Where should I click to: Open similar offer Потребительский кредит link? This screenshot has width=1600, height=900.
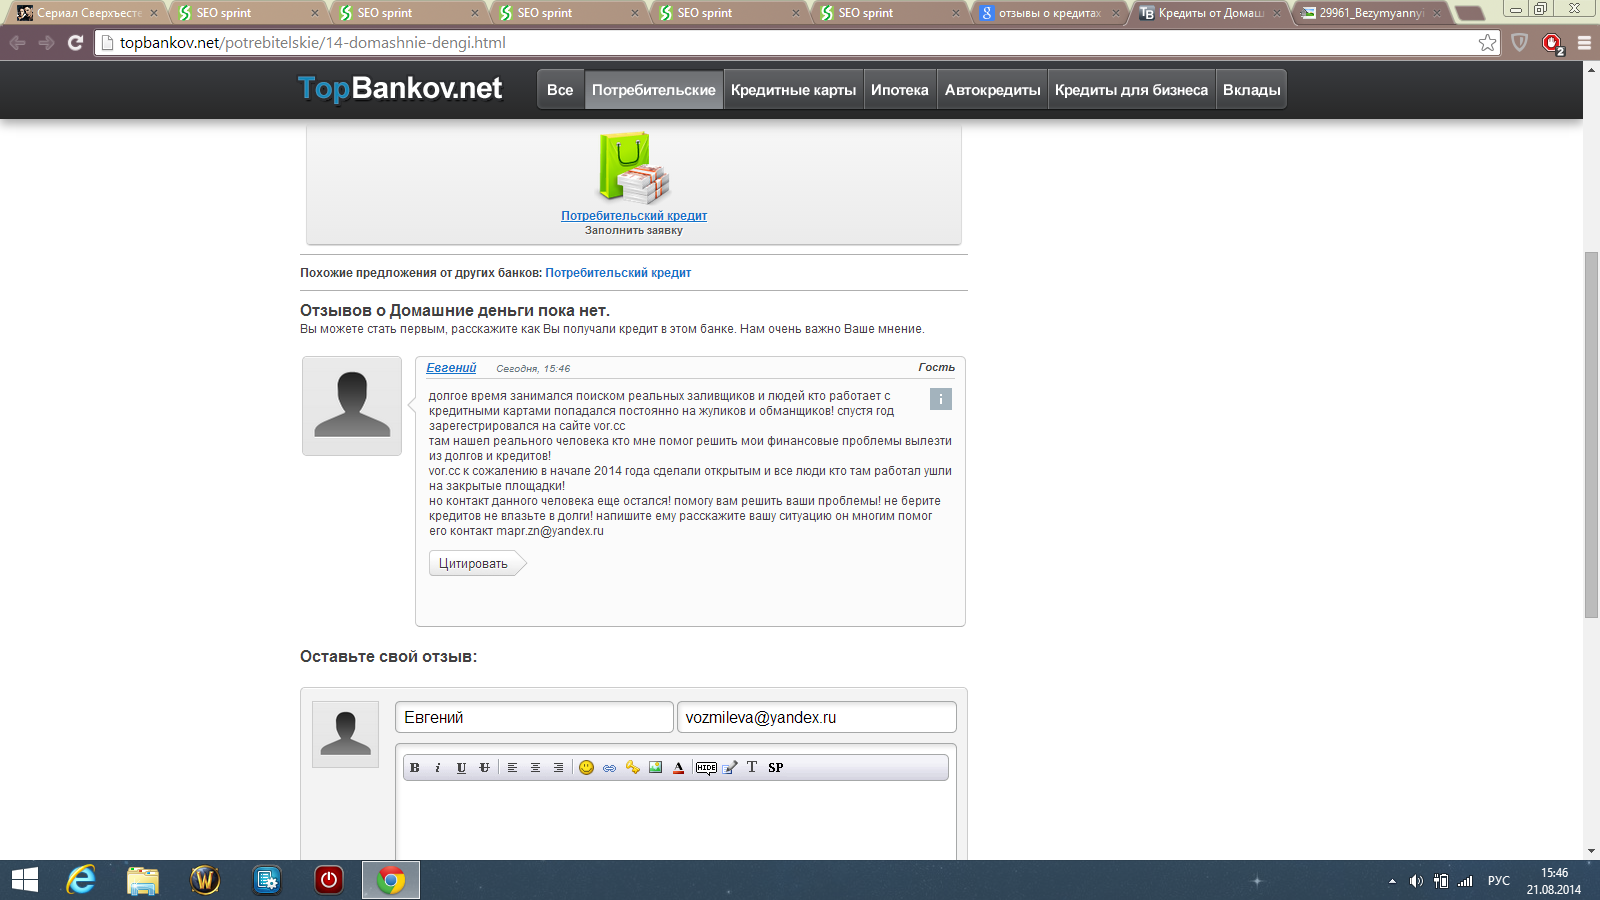pos(618,273)
